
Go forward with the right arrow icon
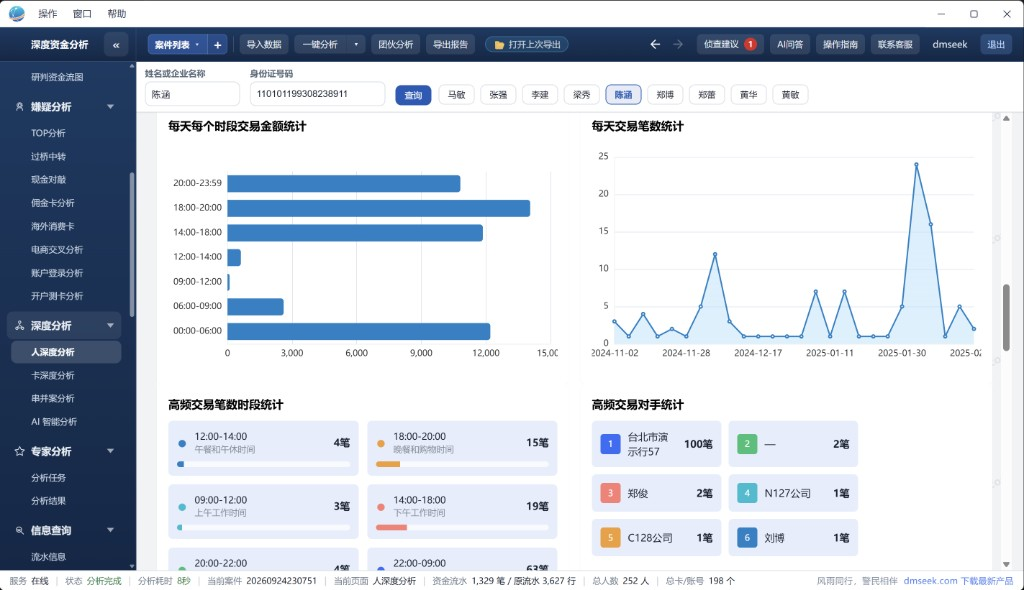[678, 44]
